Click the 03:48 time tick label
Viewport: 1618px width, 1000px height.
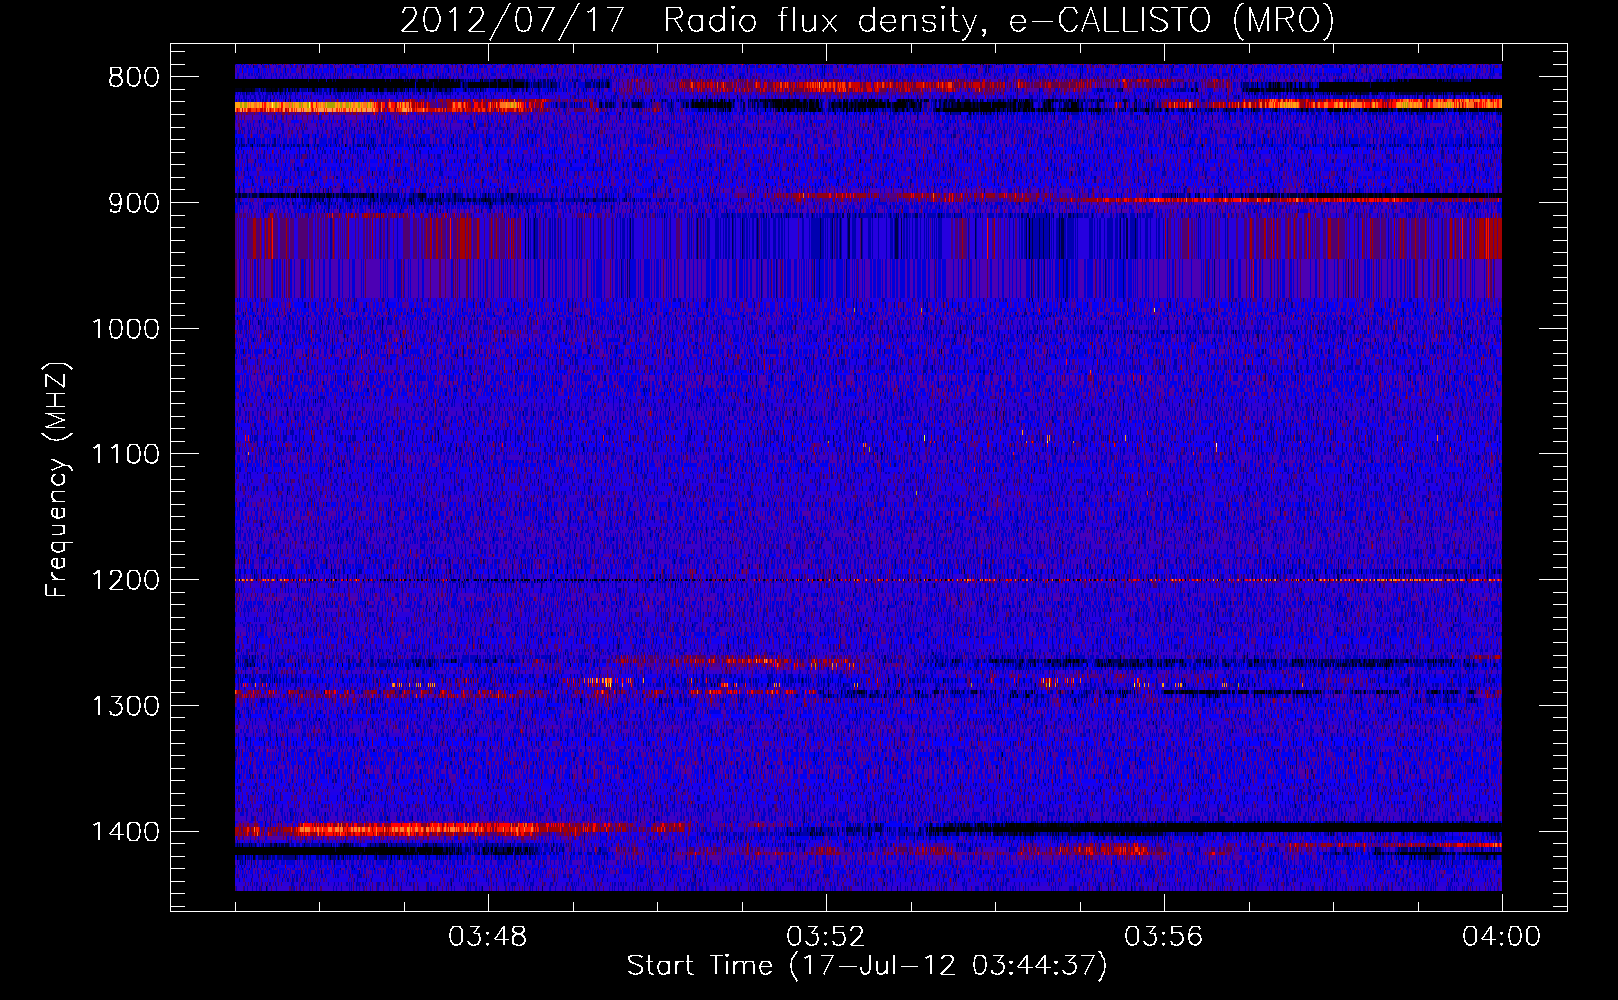(488, 937)
